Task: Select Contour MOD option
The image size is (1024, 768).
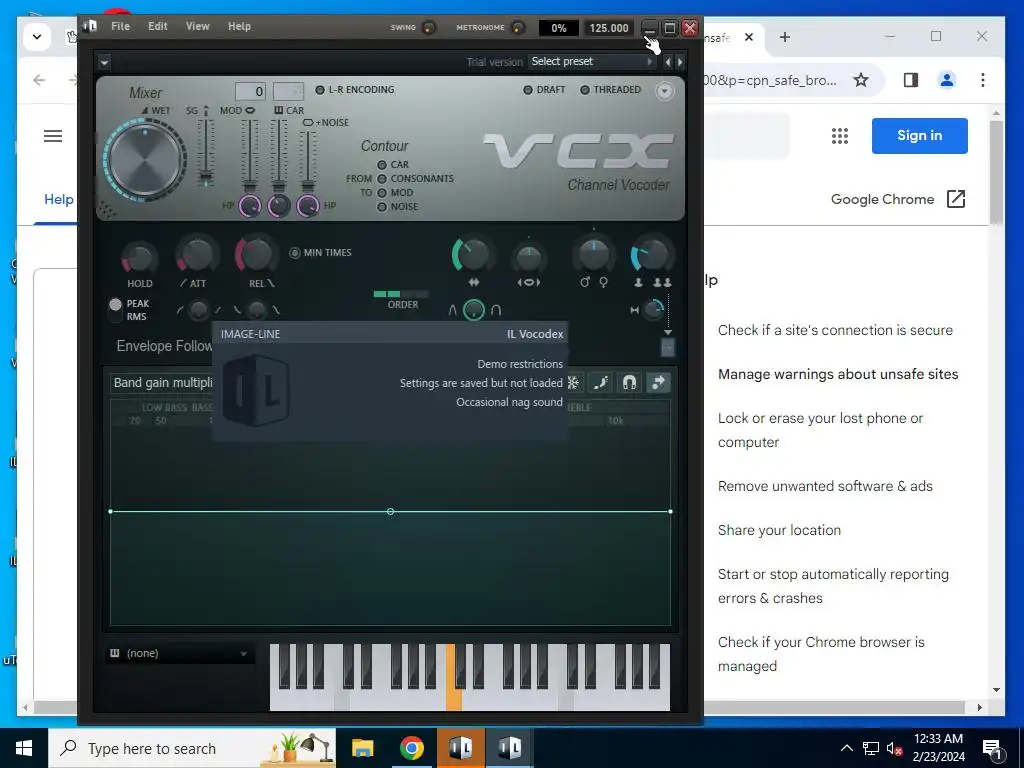Action: (x=395, y=193)
